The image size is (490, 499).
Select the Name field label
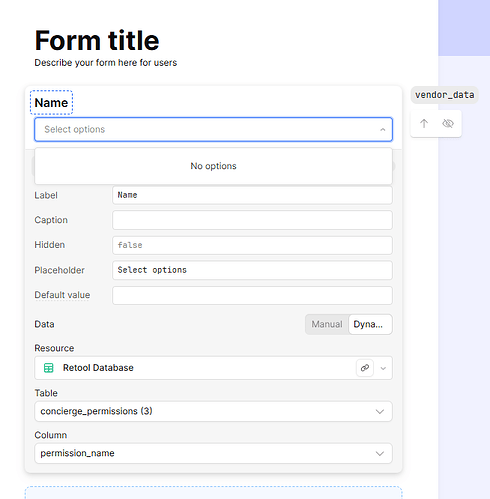pos(51,103)
